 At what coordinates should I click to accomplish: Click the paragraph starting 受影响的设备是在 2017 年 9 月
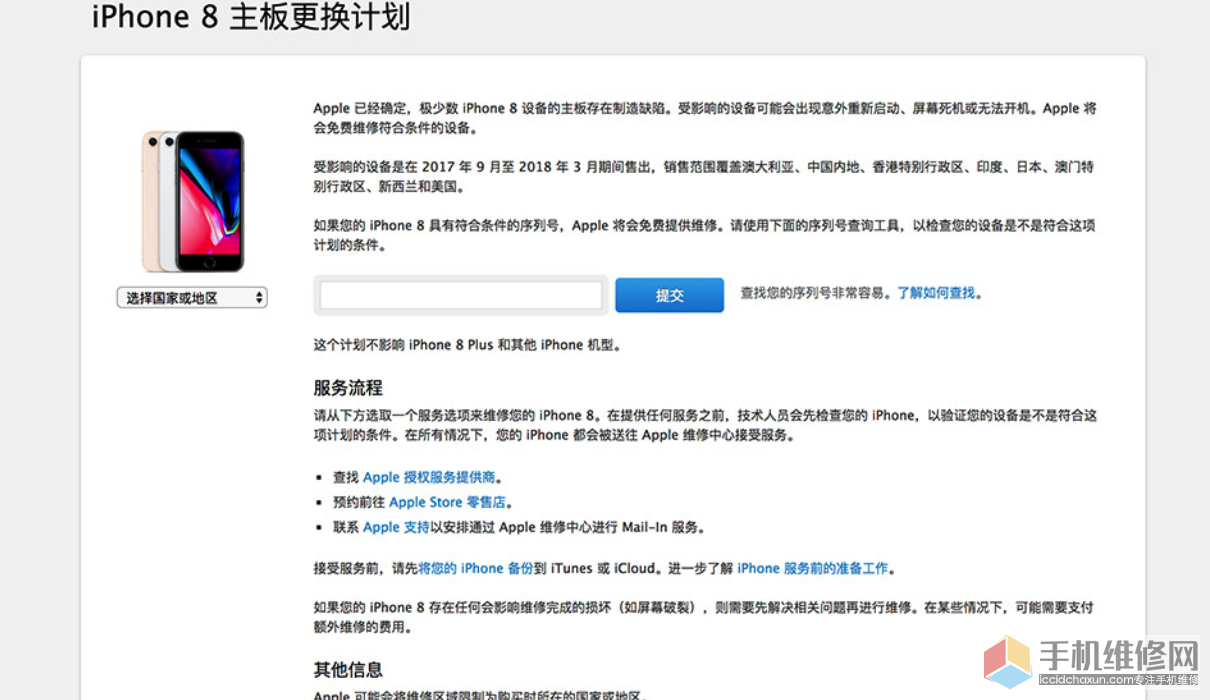tap(705, 177)
